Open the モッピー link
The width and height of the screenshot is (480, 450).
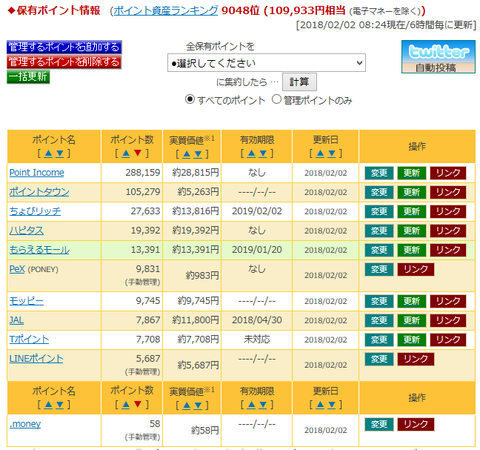pos(26,301)
